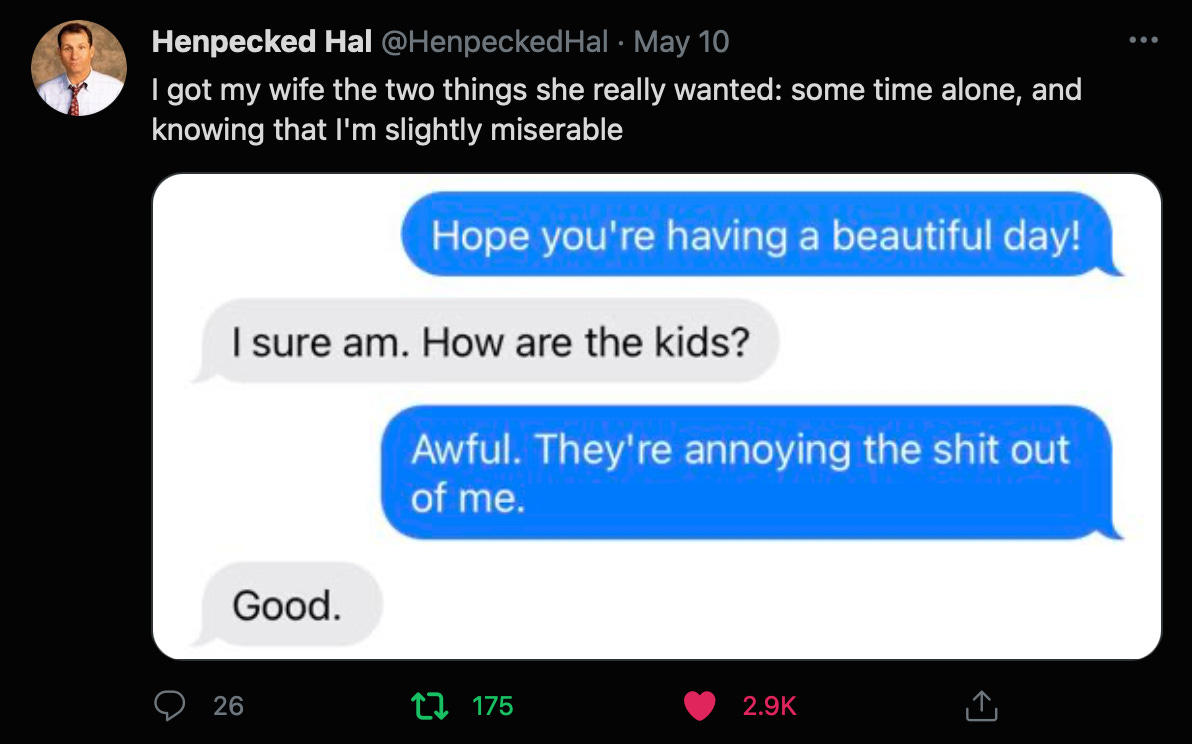
Task: Open the three-dot more options menu
Action: [1142, 41]
